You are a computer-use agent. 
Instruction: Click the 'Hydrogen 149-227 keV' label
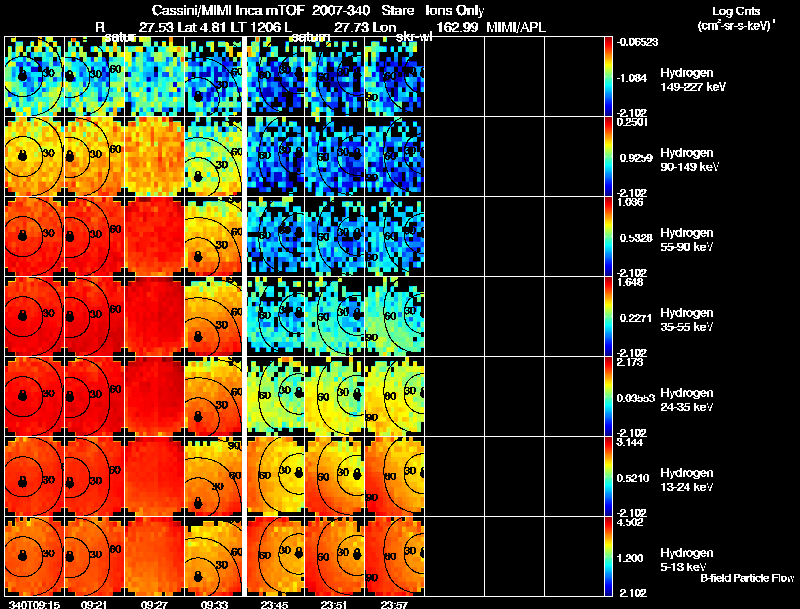[693, 80]
